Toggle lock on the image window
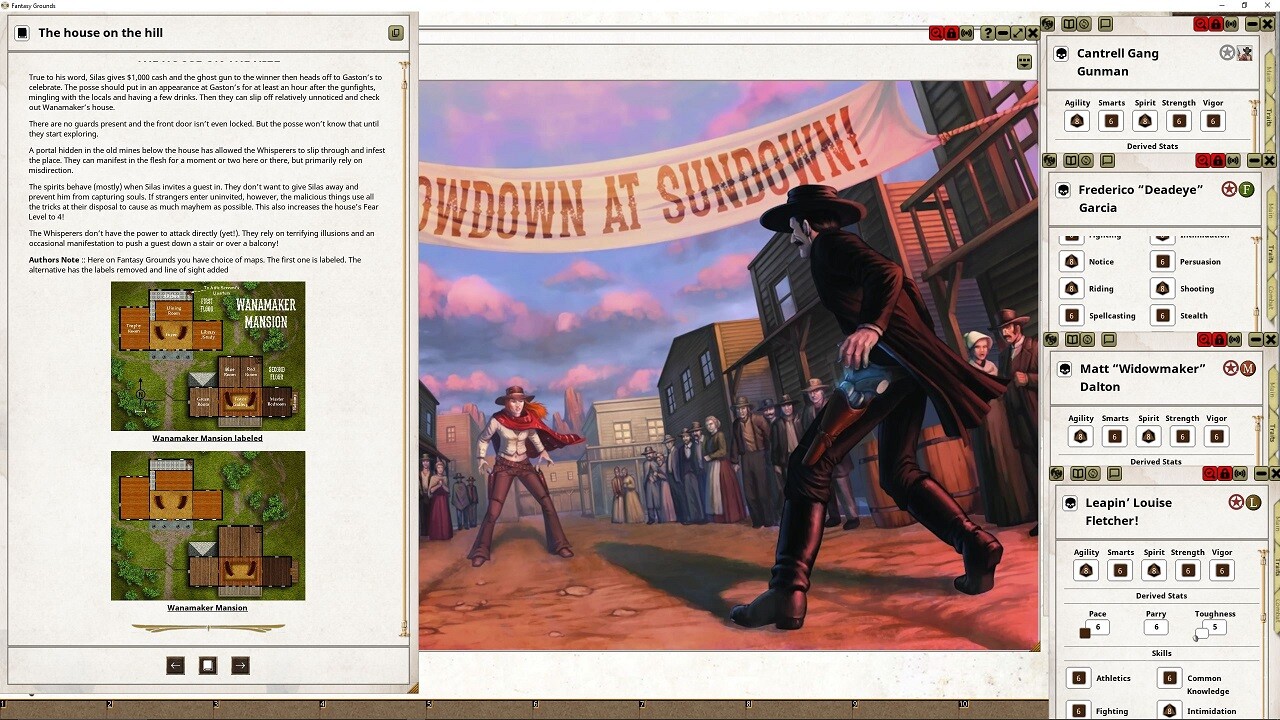1280x720 pixels. [x=951, y=33]
